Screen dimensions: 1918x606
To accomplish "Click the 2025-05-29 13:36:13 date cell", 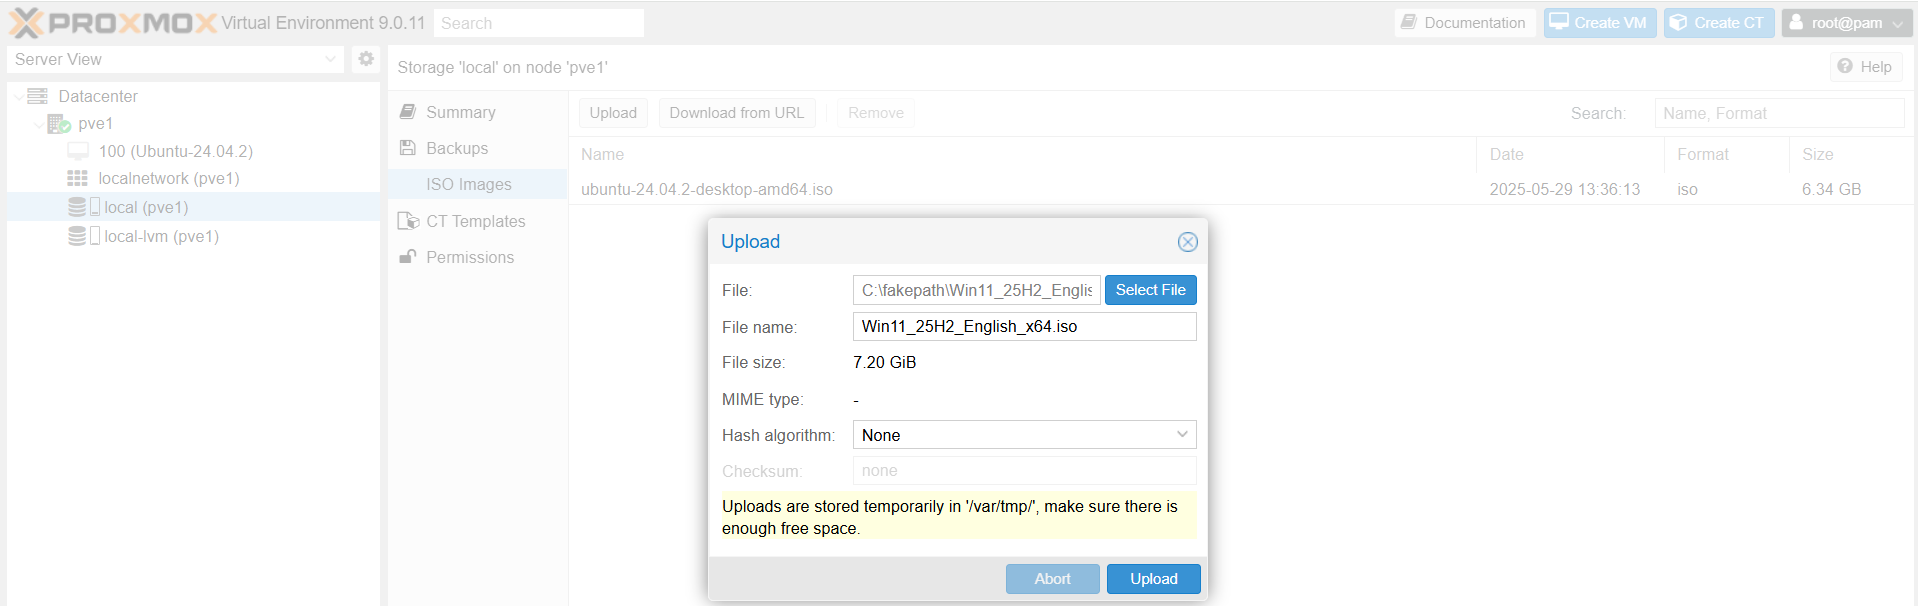I will 1565,189.
